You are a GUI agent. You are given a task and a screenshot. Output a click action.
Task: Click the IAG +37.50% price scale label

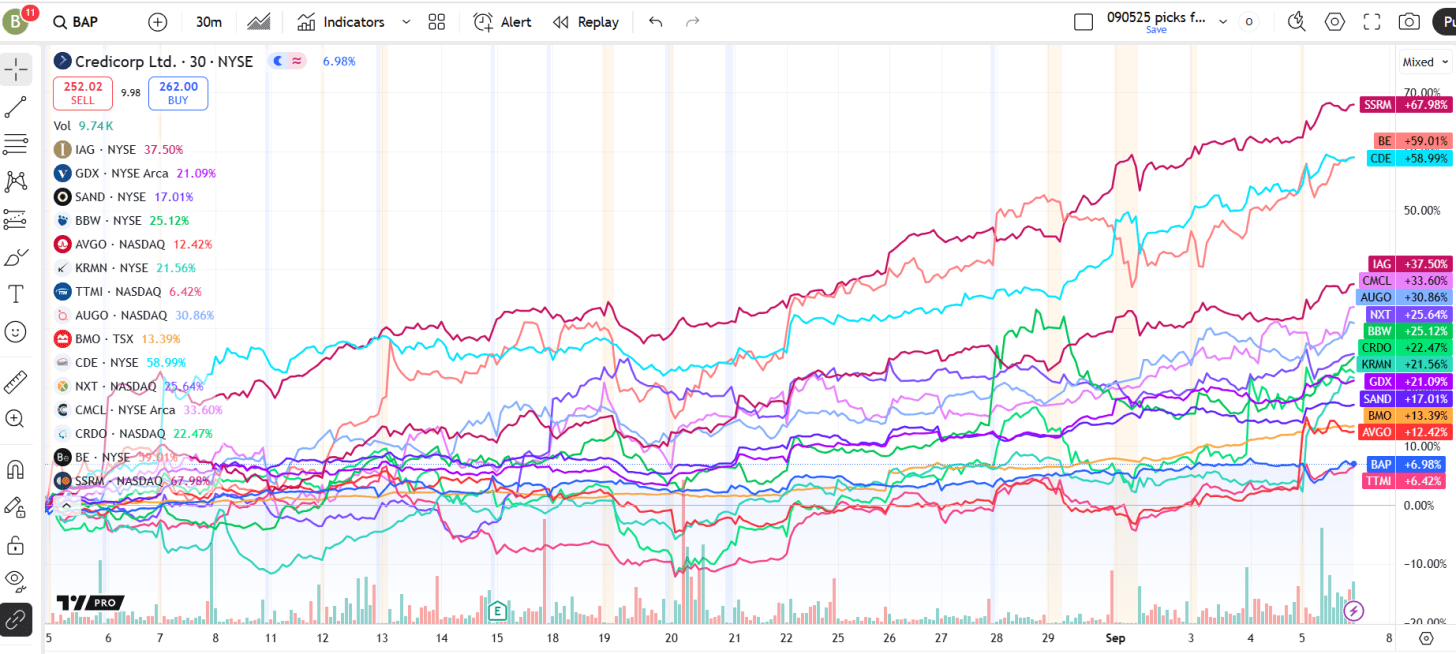click(x=1410, y=264)
